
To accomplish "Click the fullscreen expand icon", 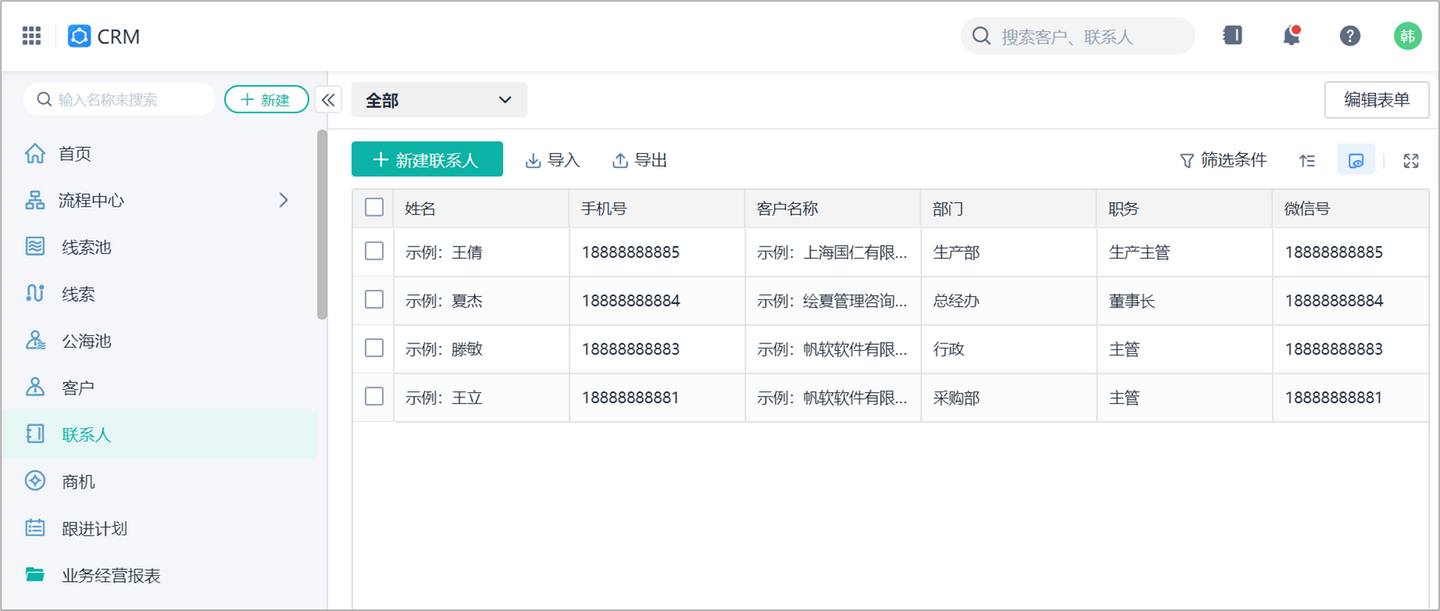I will [1410, 160].
